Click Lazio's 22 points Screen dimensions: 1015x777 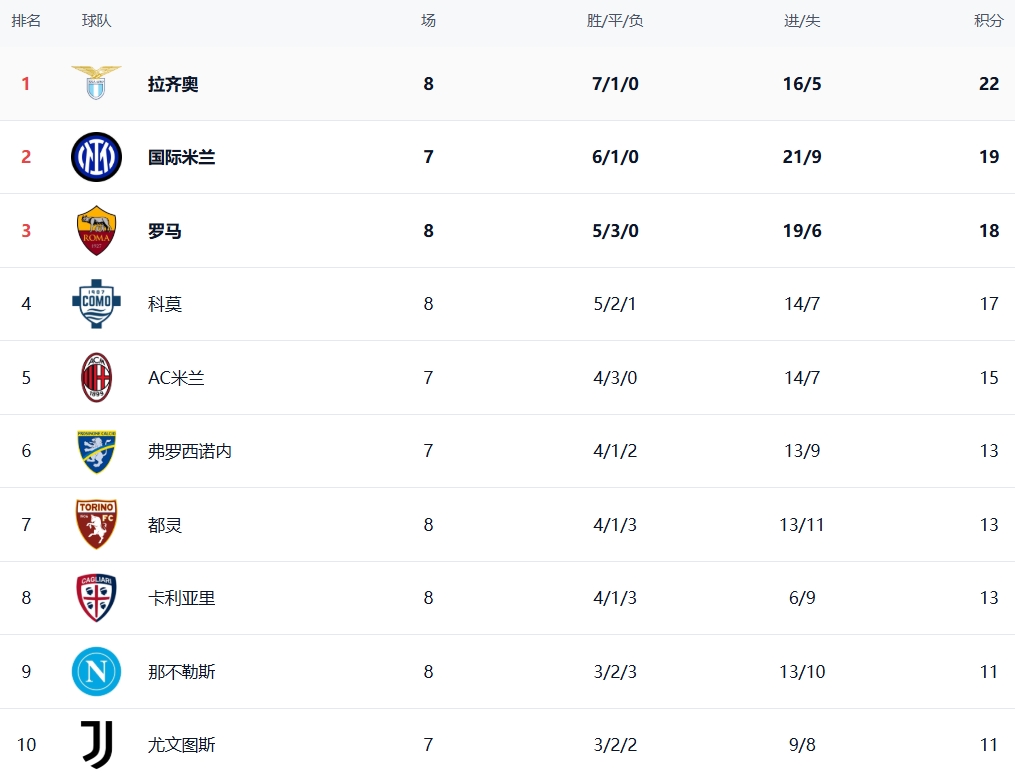(988, 84)
